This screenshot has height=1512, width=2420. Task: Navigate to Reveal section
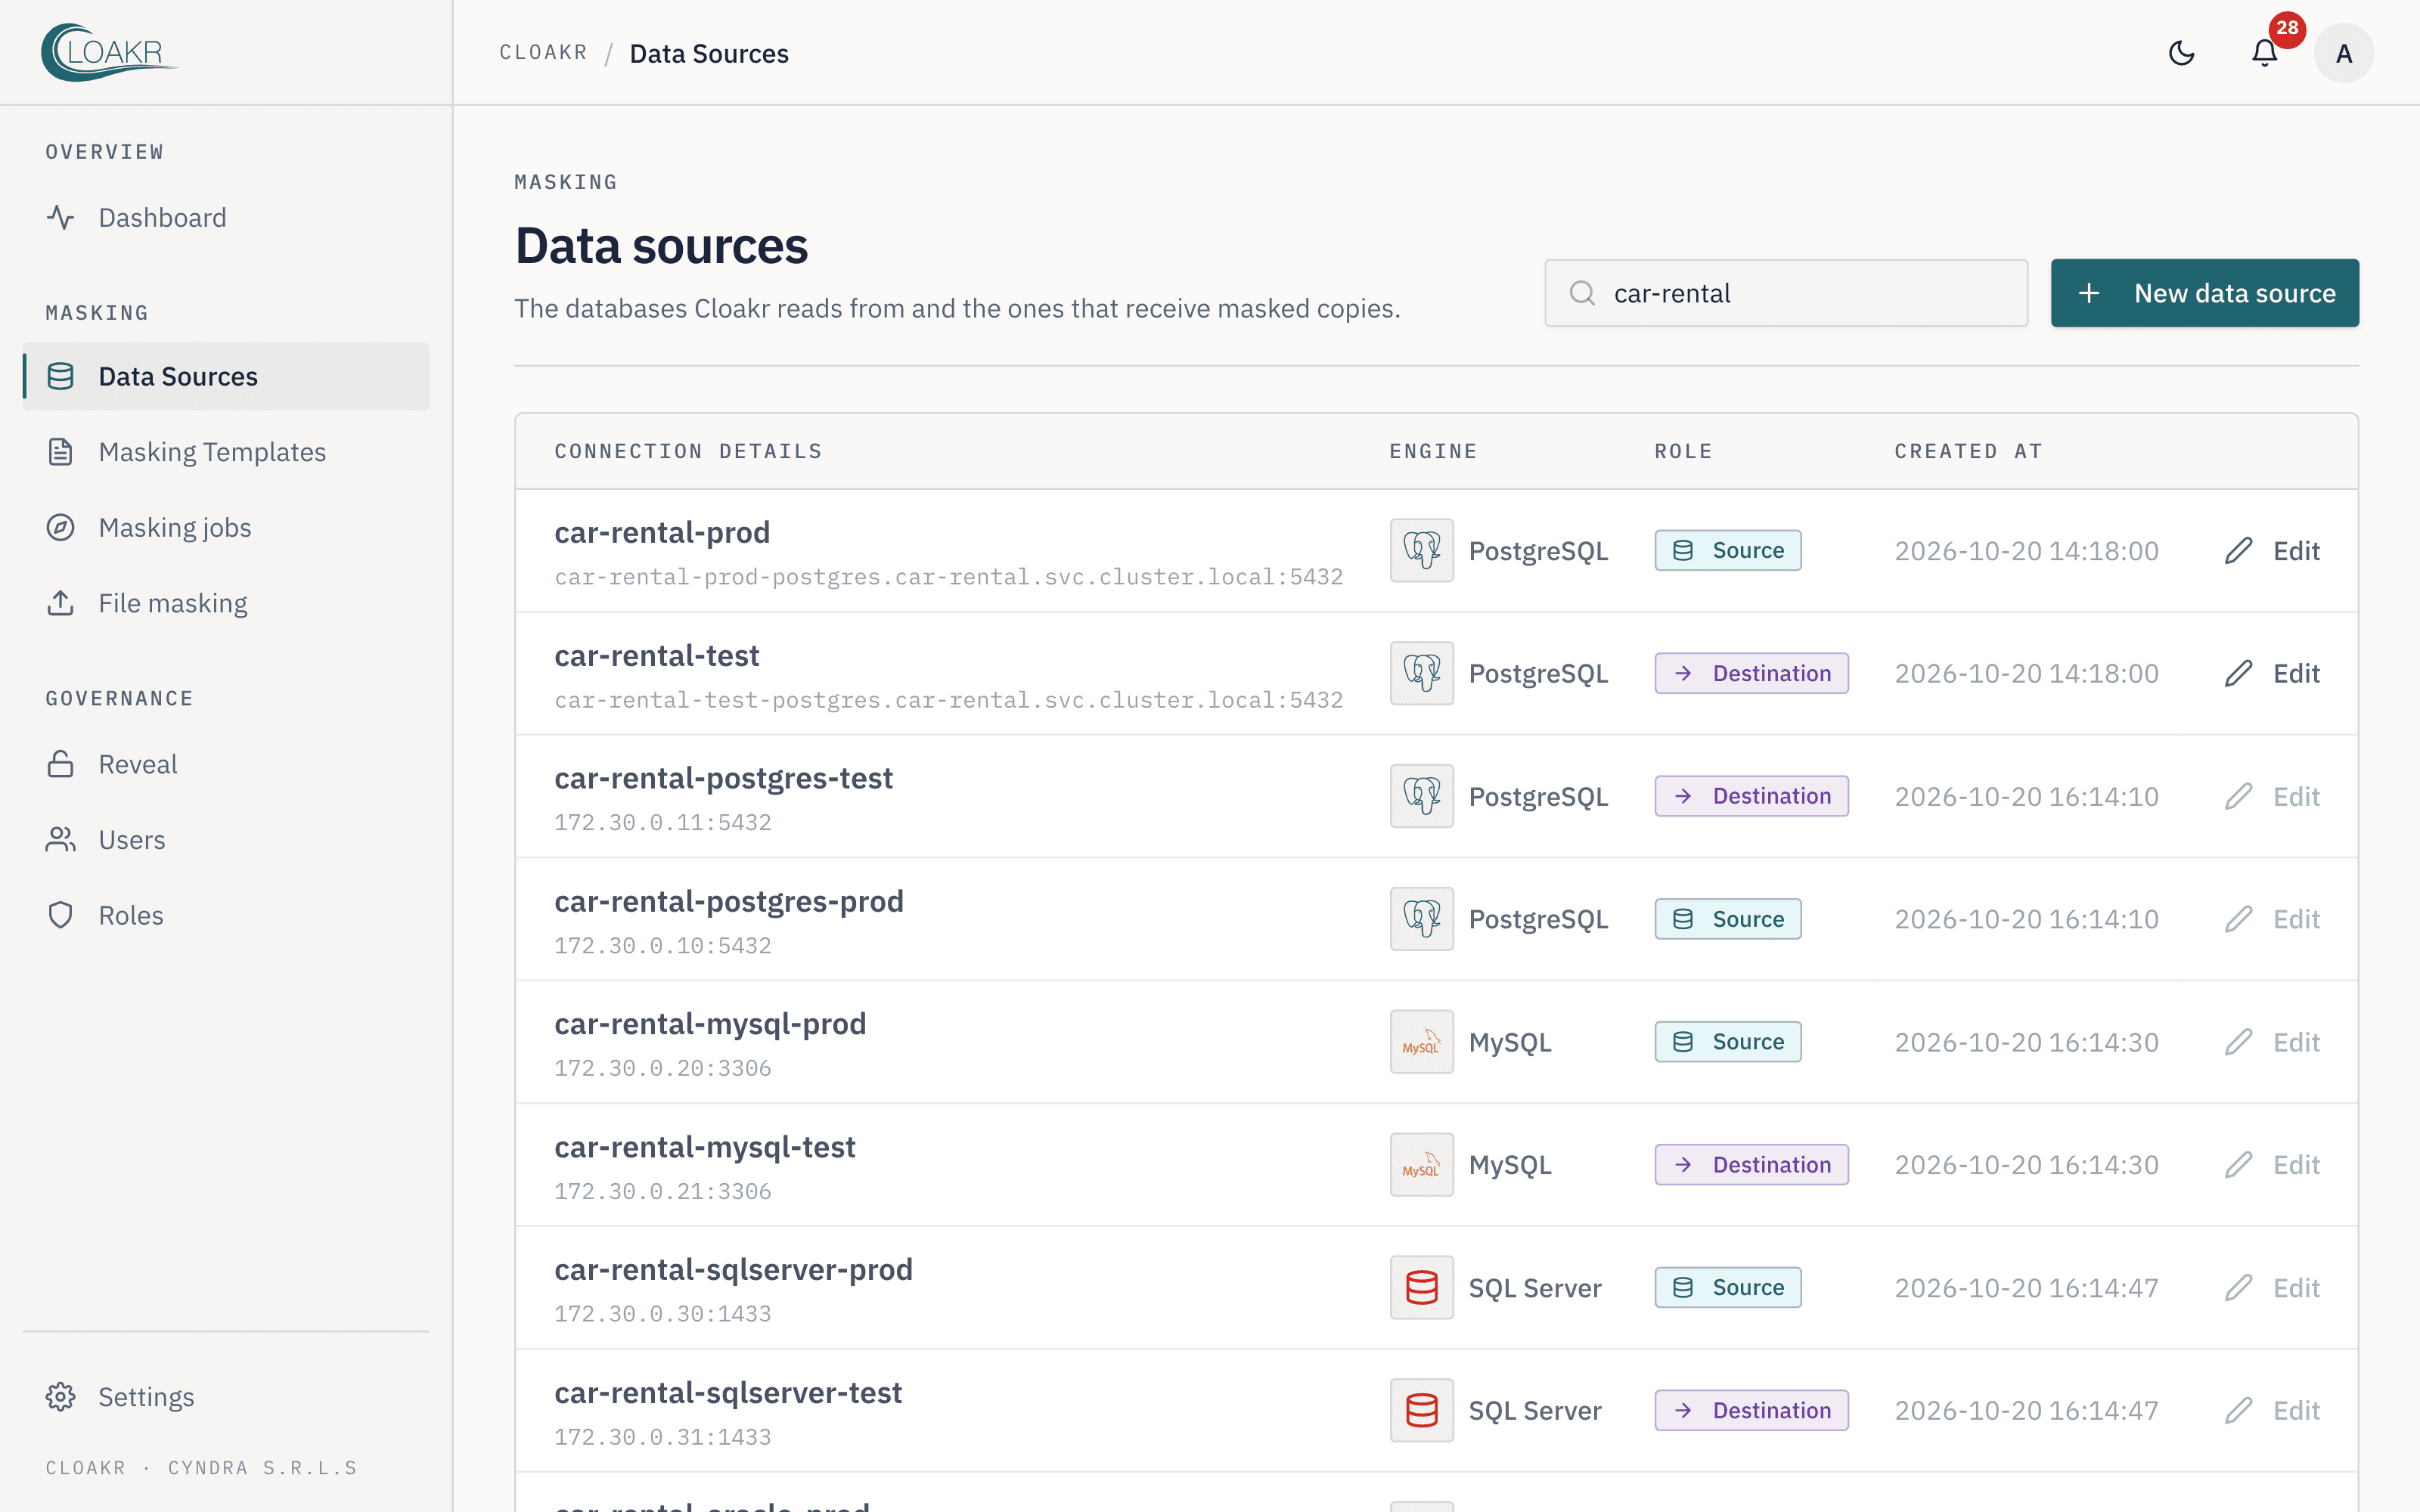pyautogui.click(x=226, y=764)
